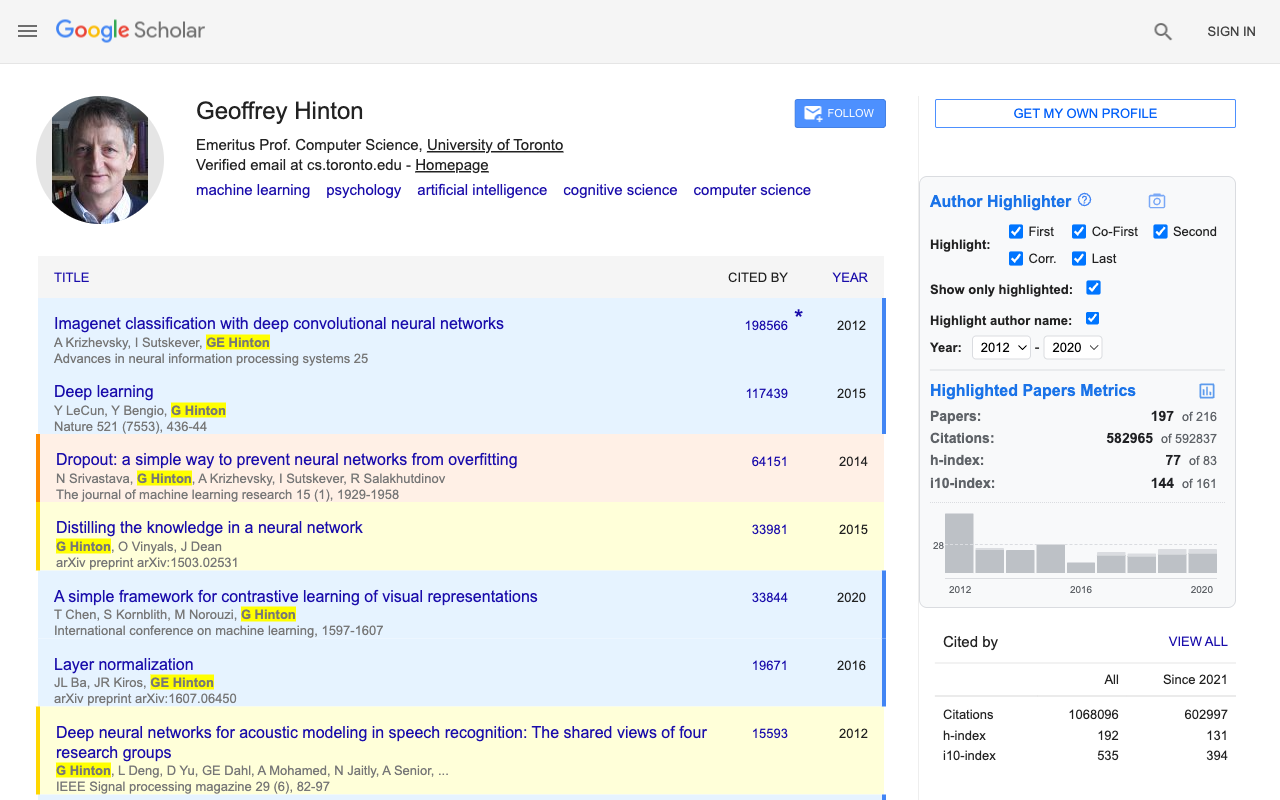Click the asterisk next to 198566 citations
1280x800 pixels.
[798, 316]
